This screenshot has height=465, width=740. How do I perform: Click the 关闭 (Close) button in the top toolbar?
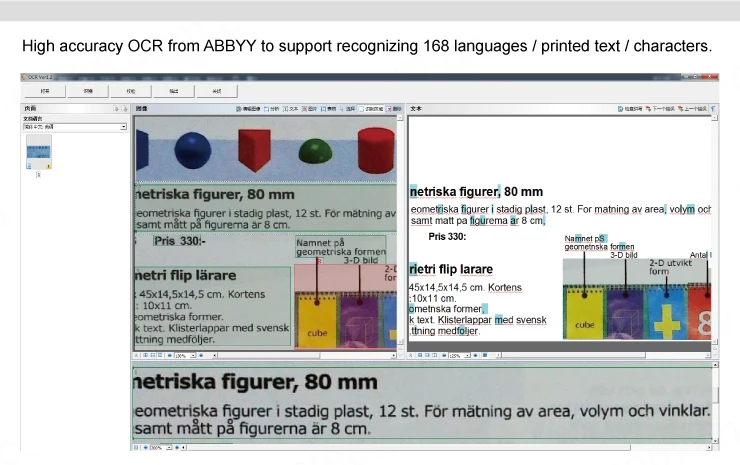point(217,91)
